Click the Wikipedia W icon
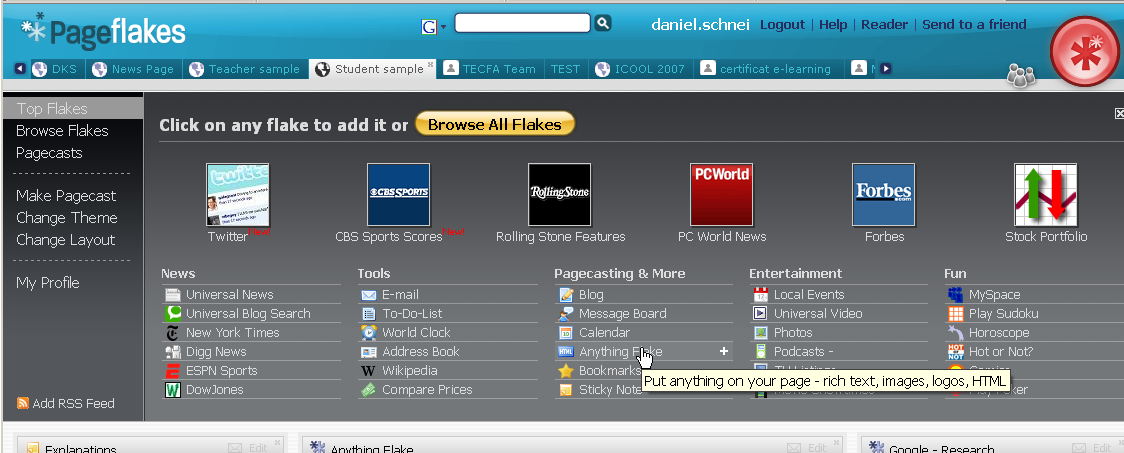 tap(369, 371)
